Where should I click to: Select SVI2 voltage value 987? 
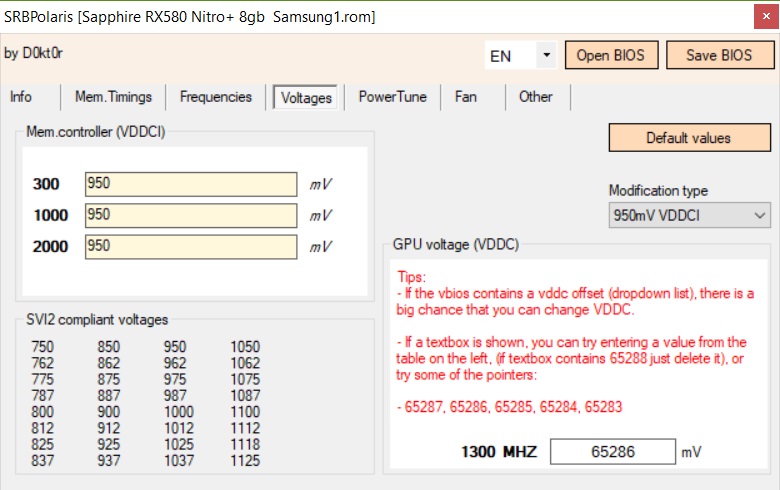tap(175, 395)
